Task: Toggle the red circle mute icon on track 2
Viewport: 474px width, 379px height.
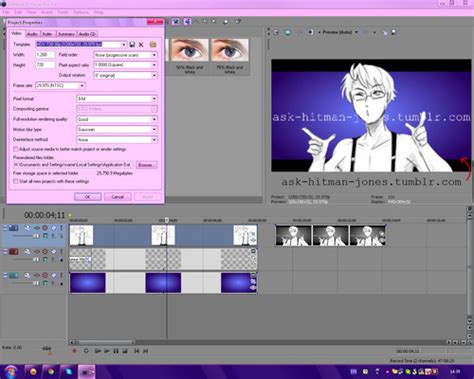Action: point(45,252)
